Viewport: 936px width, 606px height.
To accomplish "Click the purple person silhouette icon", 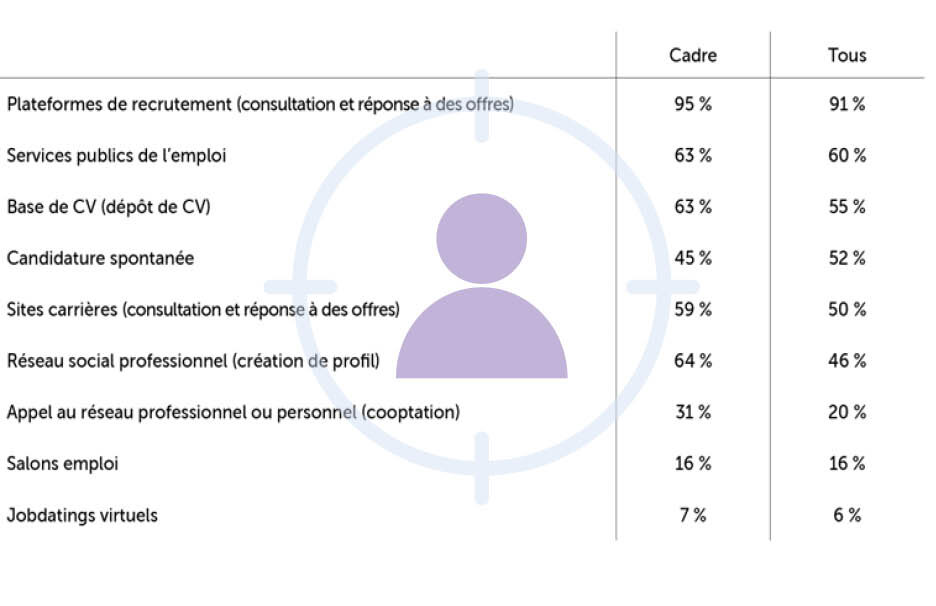I will click(481, 290).
